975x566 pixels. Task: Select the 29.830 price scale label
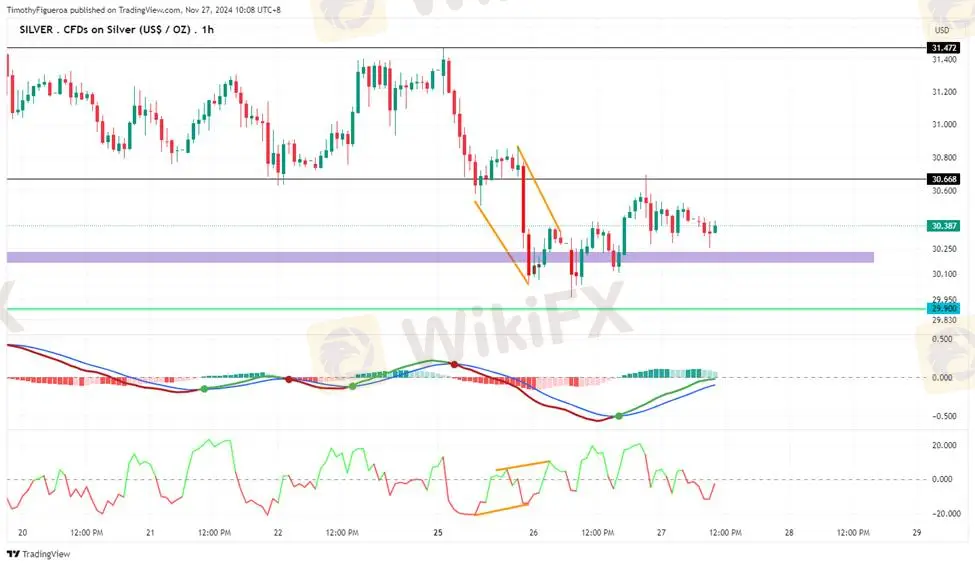tap(944, 320)
